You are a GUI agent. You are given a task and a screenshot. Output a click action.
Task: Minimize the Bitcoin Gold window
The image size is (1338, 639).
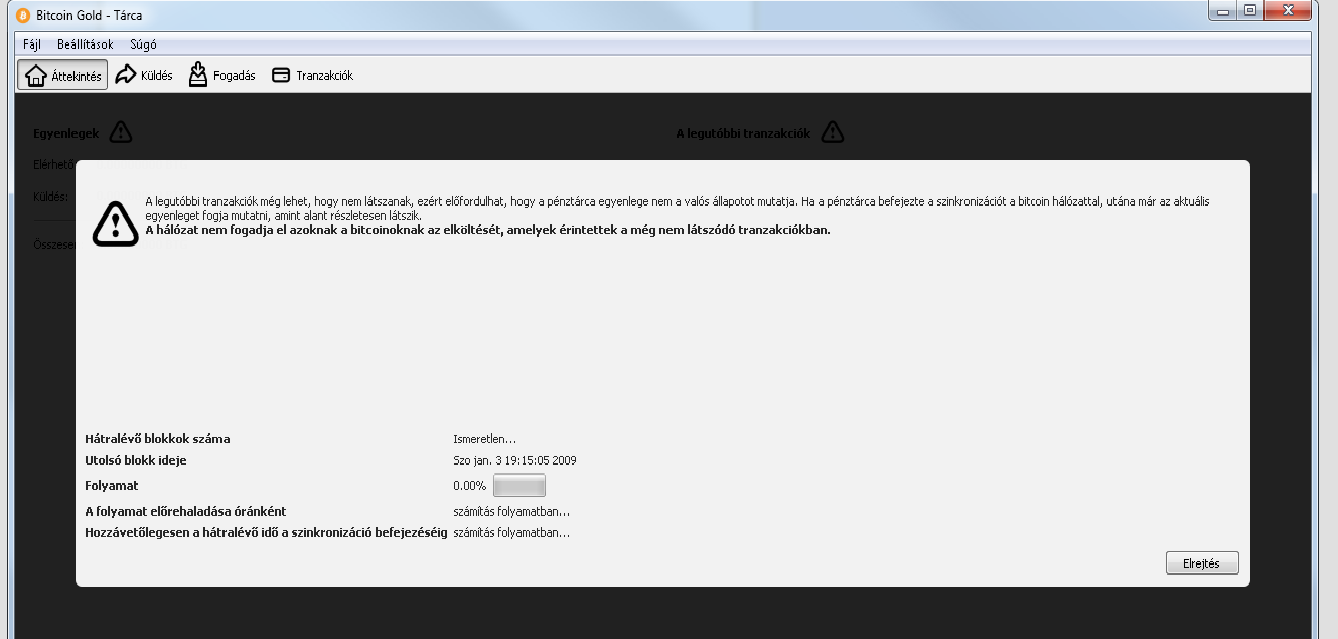point(1223,10)
